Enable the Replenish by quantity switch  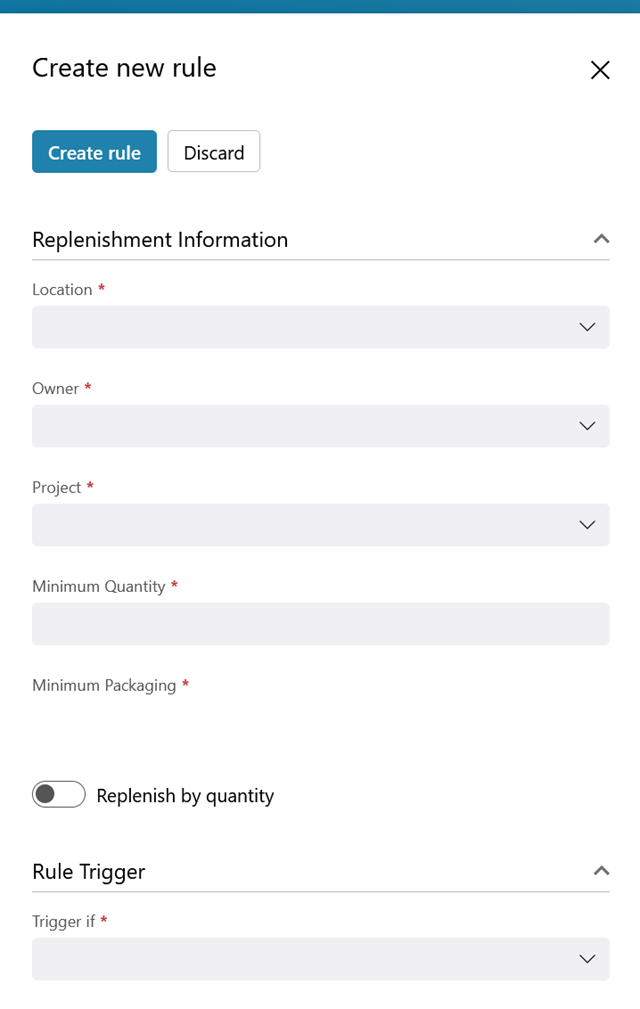59,794
